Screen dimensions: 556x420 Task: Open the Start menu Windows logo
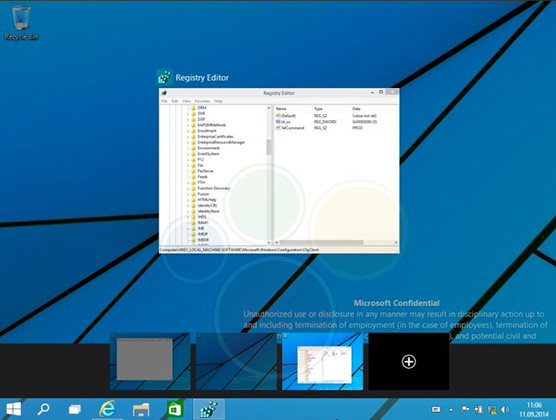(13, 409)
